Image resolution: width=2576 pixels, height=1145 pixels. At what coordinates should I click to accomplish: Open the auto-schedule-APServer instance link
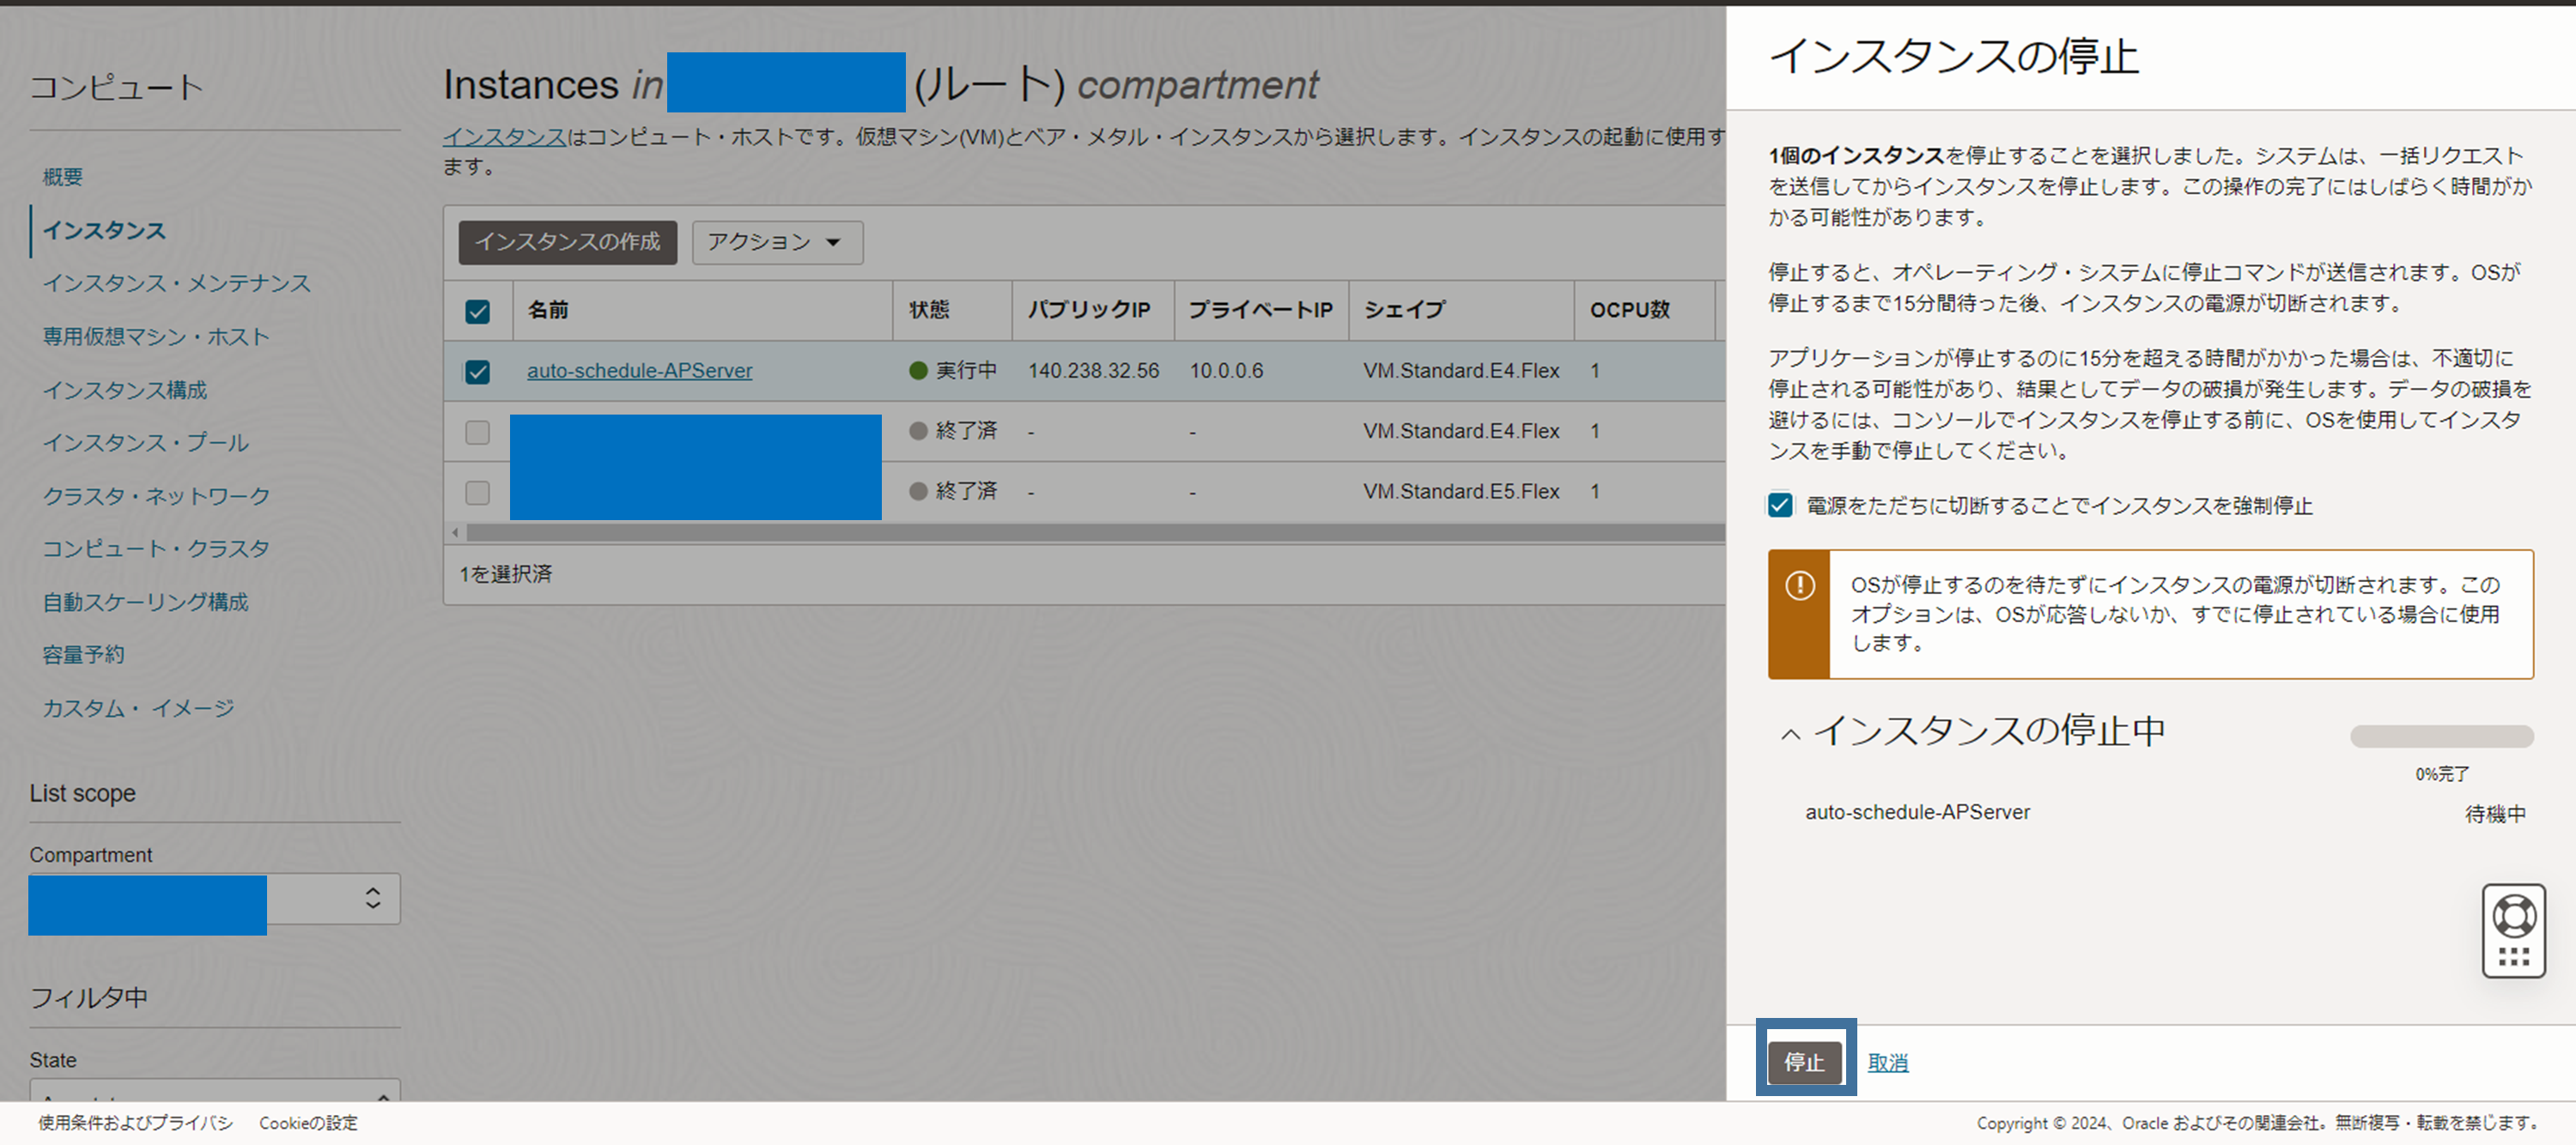(x=639, y=371)
